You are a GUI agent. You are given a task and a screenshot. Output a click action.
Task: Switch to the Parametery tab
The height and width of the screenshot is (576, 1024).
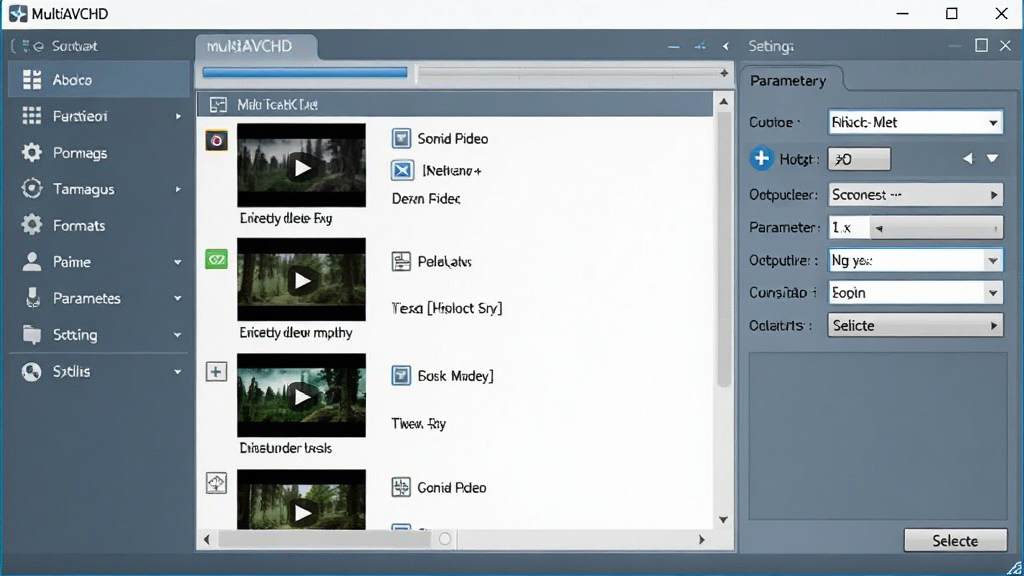(x=788, y=81)
